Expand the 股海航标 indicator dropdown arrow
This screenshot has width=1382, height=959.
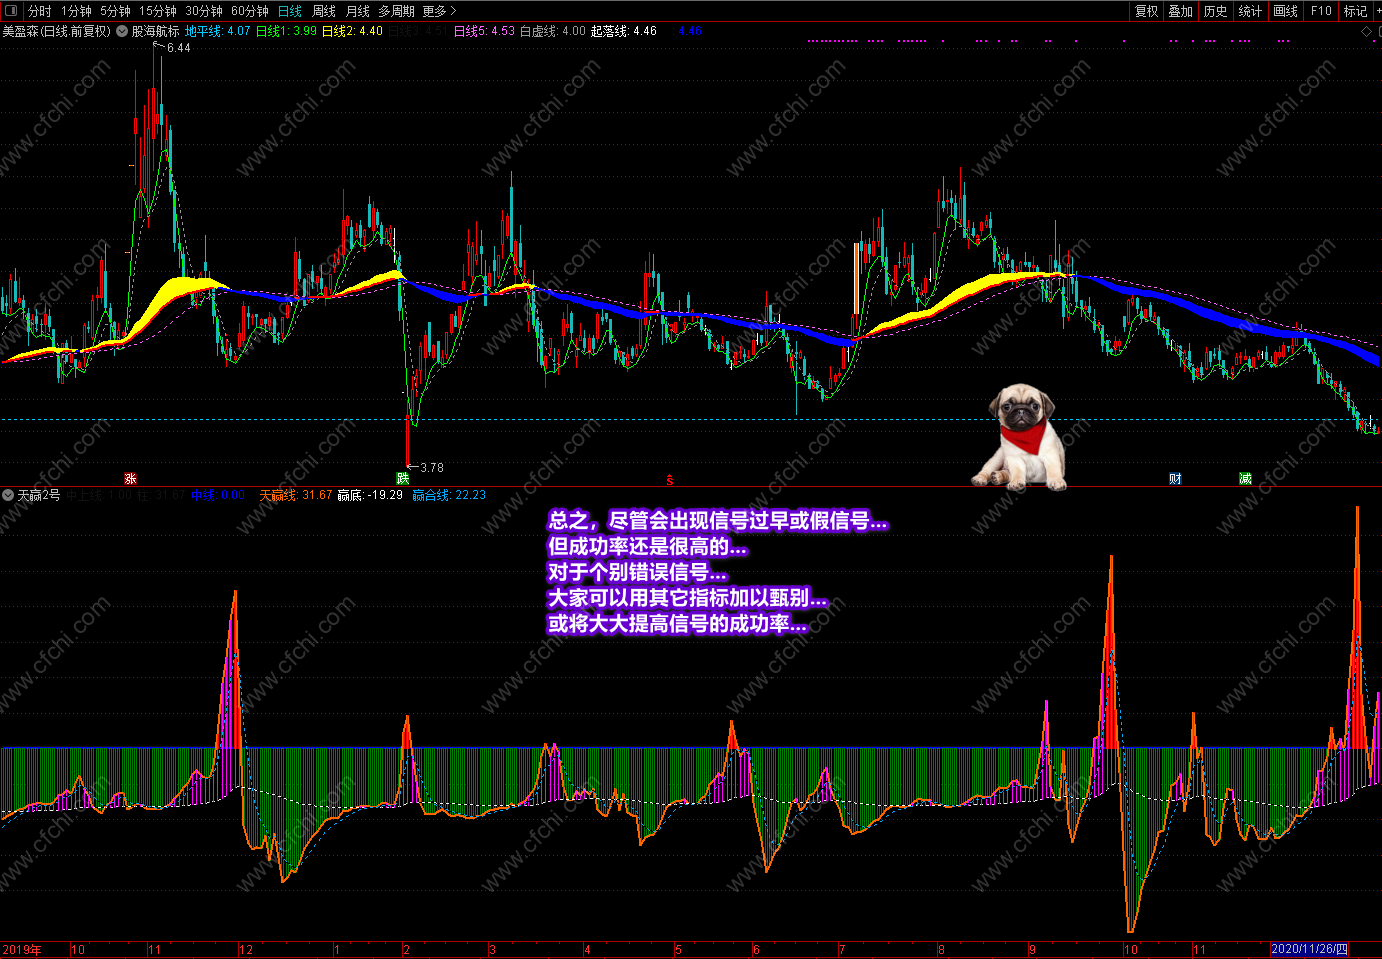pyautogui.click(x=122, y=31)
